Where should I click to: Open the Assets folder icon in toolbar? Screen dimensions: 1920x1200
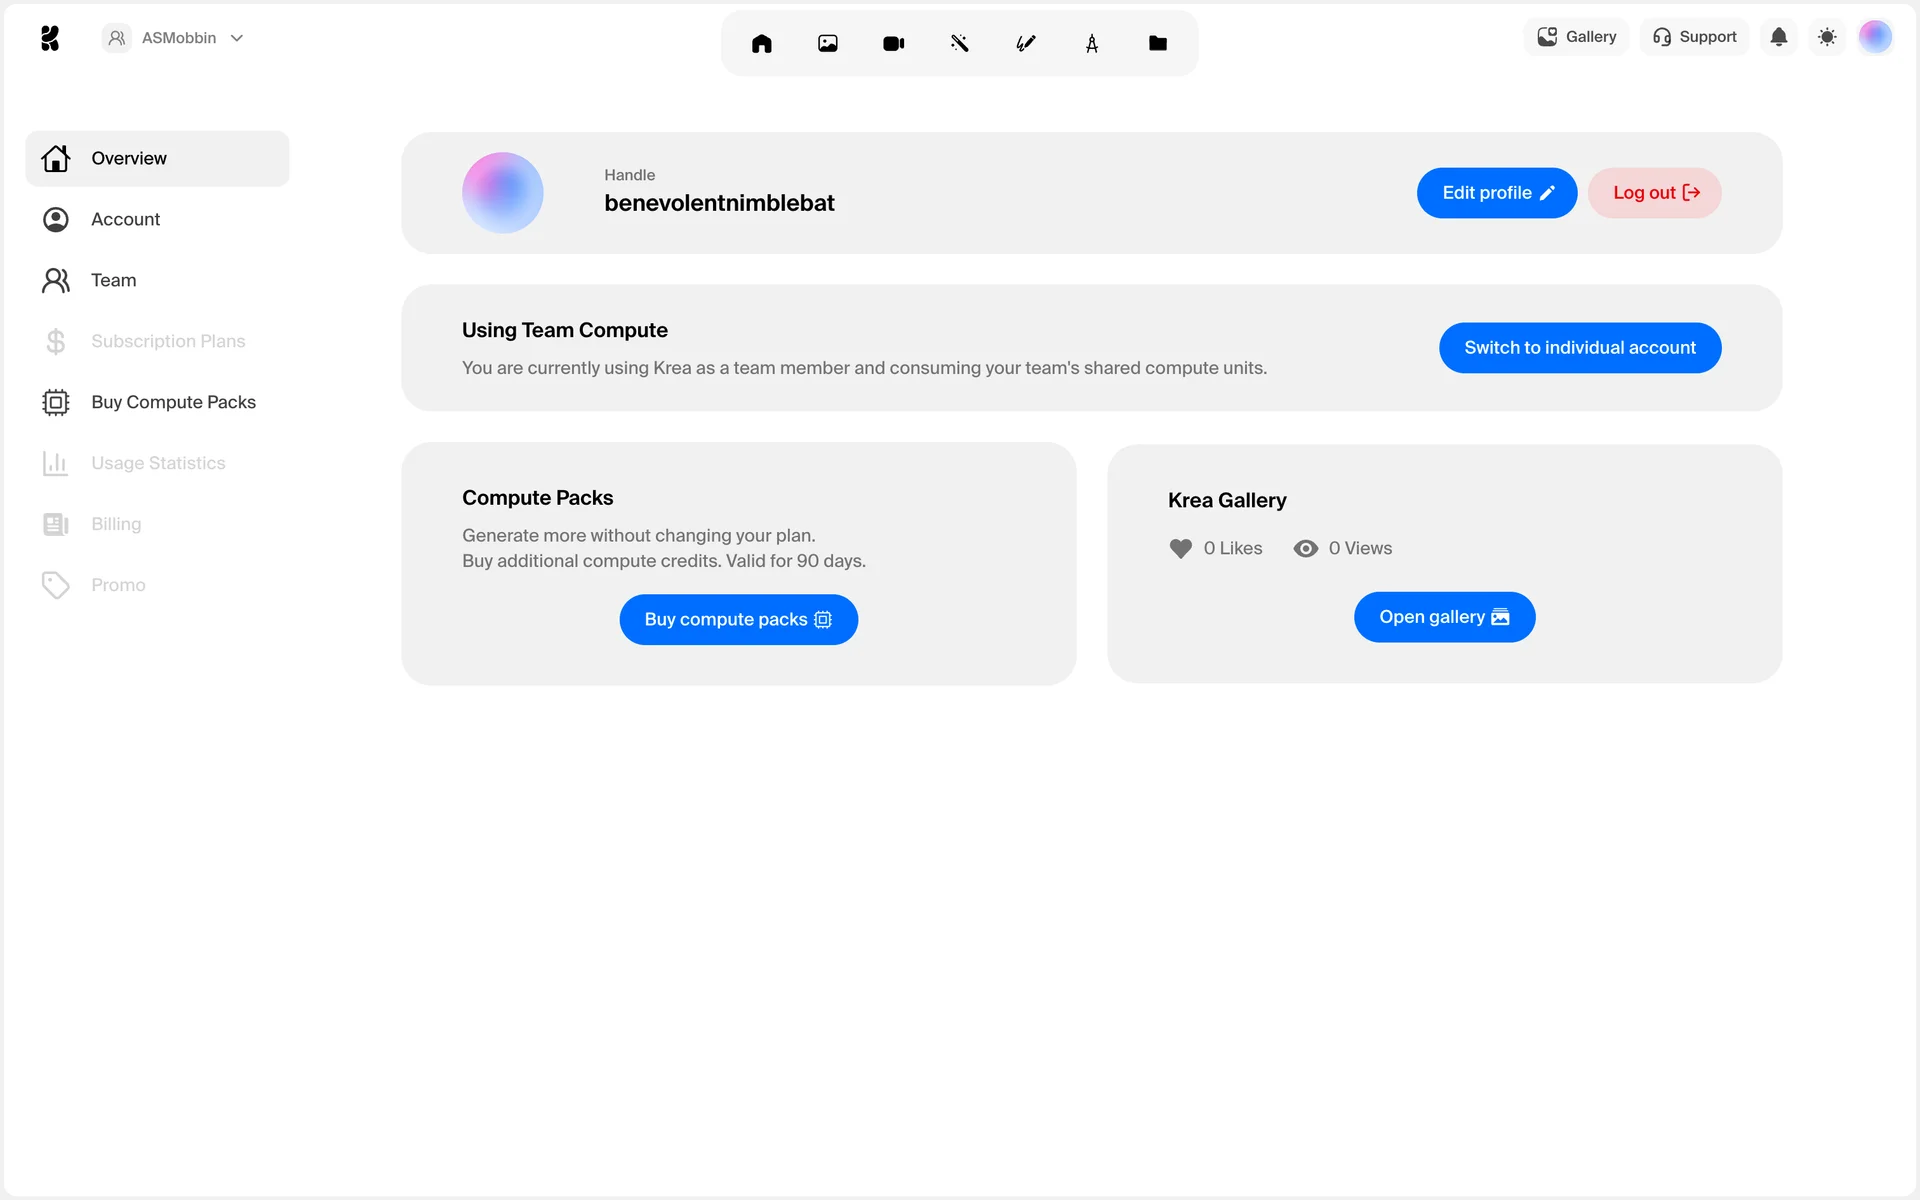click(x=1157, y=43)
